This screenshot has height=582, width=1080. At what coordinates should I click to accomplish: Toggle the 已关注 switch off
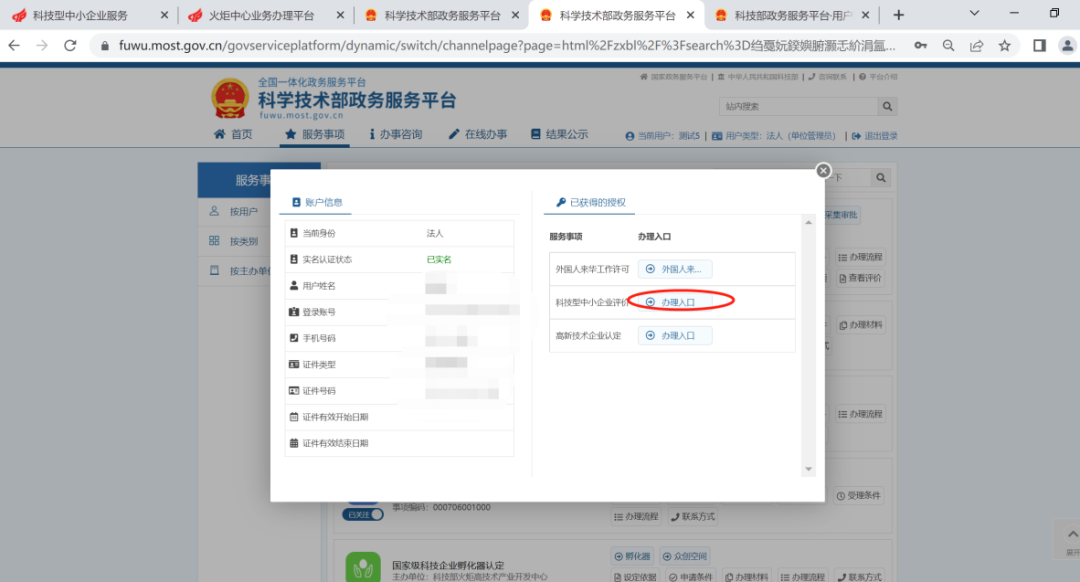[362, 514]
